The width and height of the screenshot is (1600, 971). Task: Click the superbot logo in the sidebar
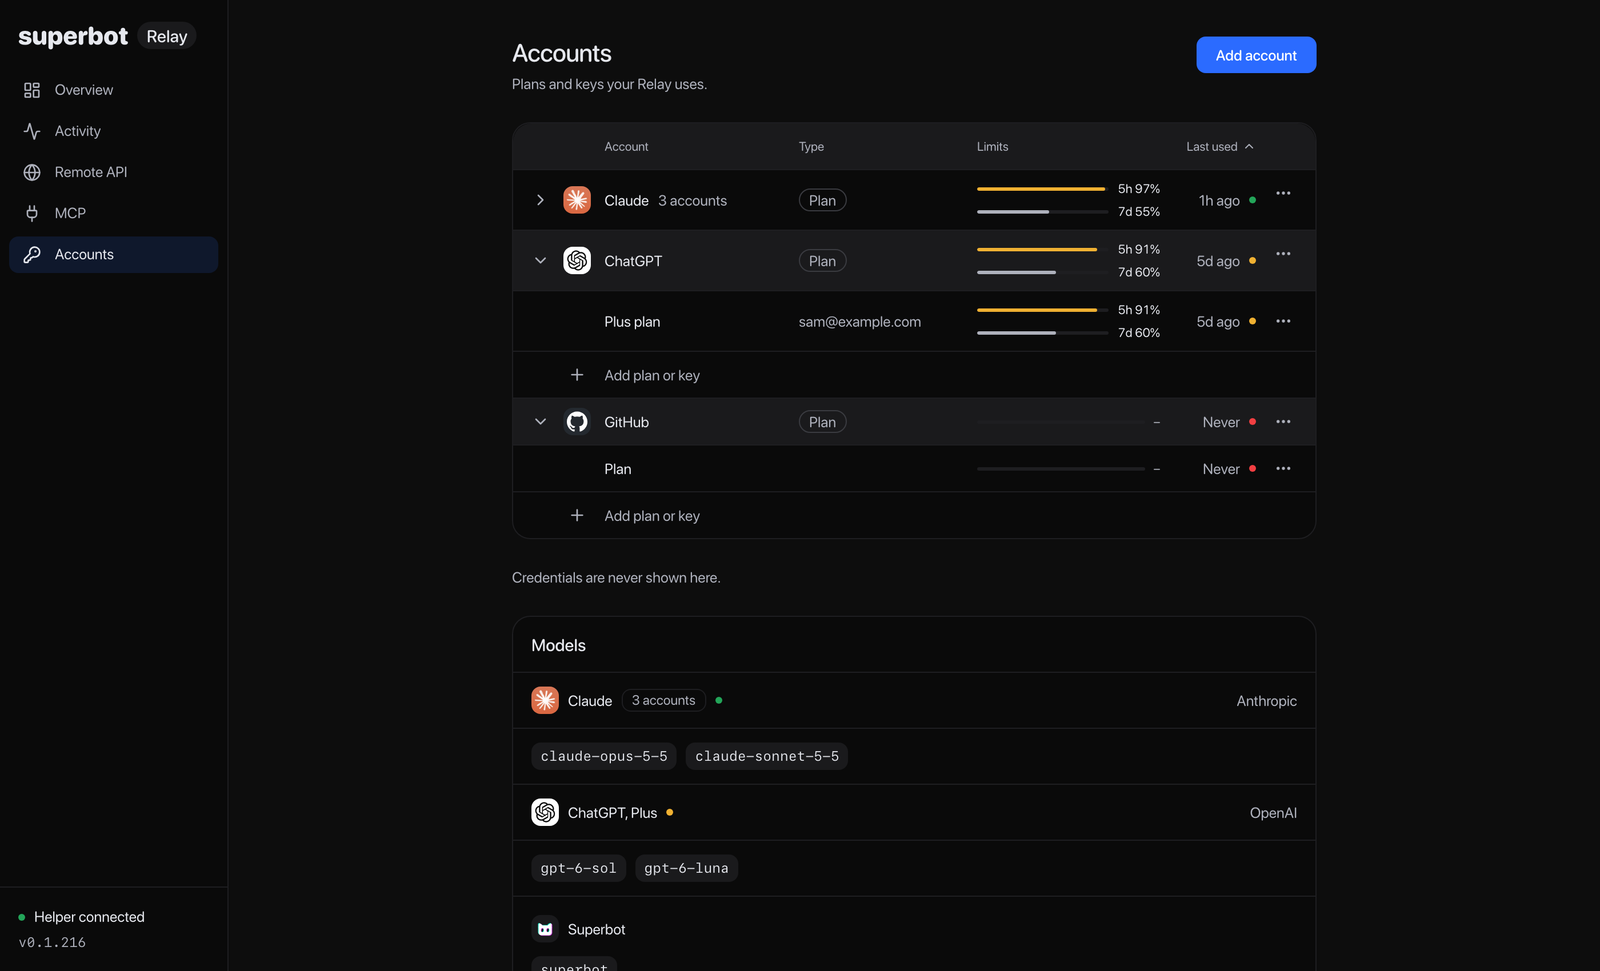(73, 37)
